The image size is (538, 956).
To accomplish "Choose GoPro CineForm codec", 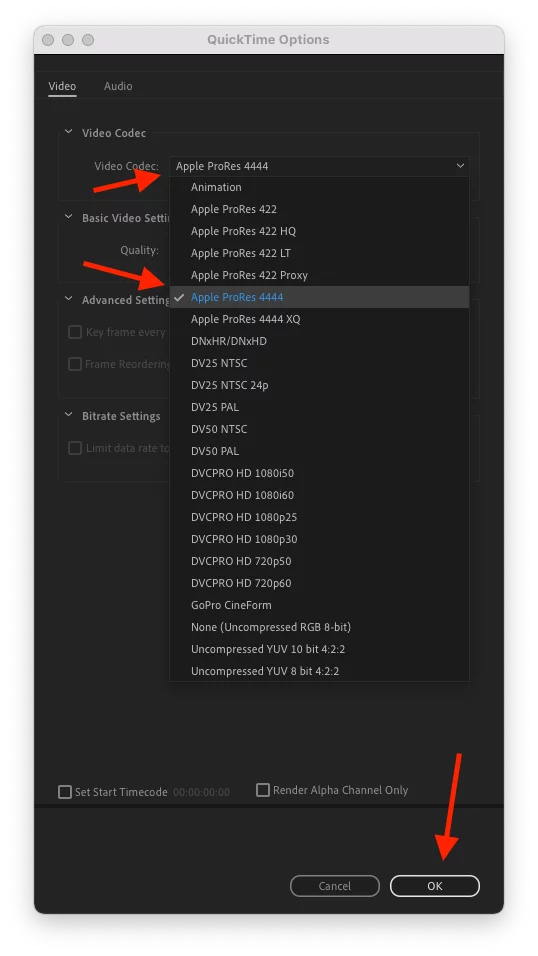I will tap(319, 605).
